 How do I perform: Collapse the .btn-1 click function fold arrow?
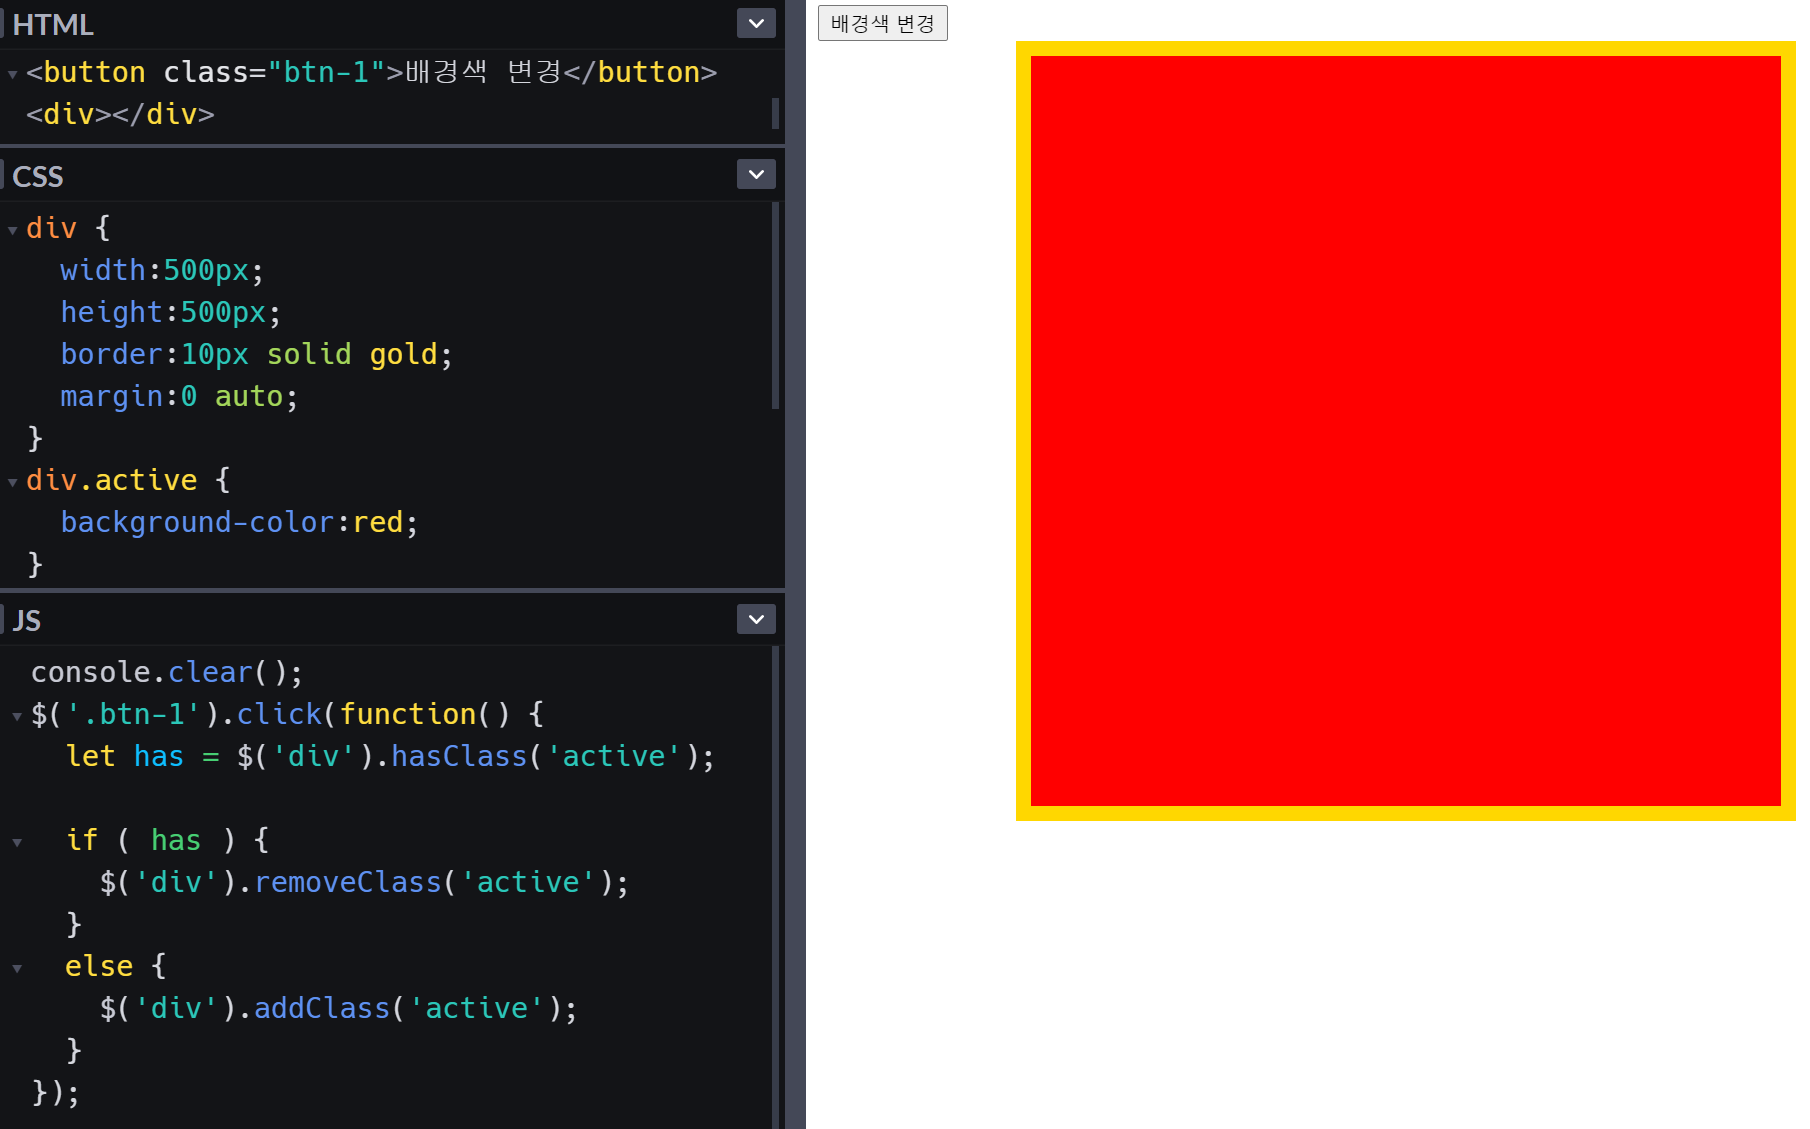[x=17, y=716]
